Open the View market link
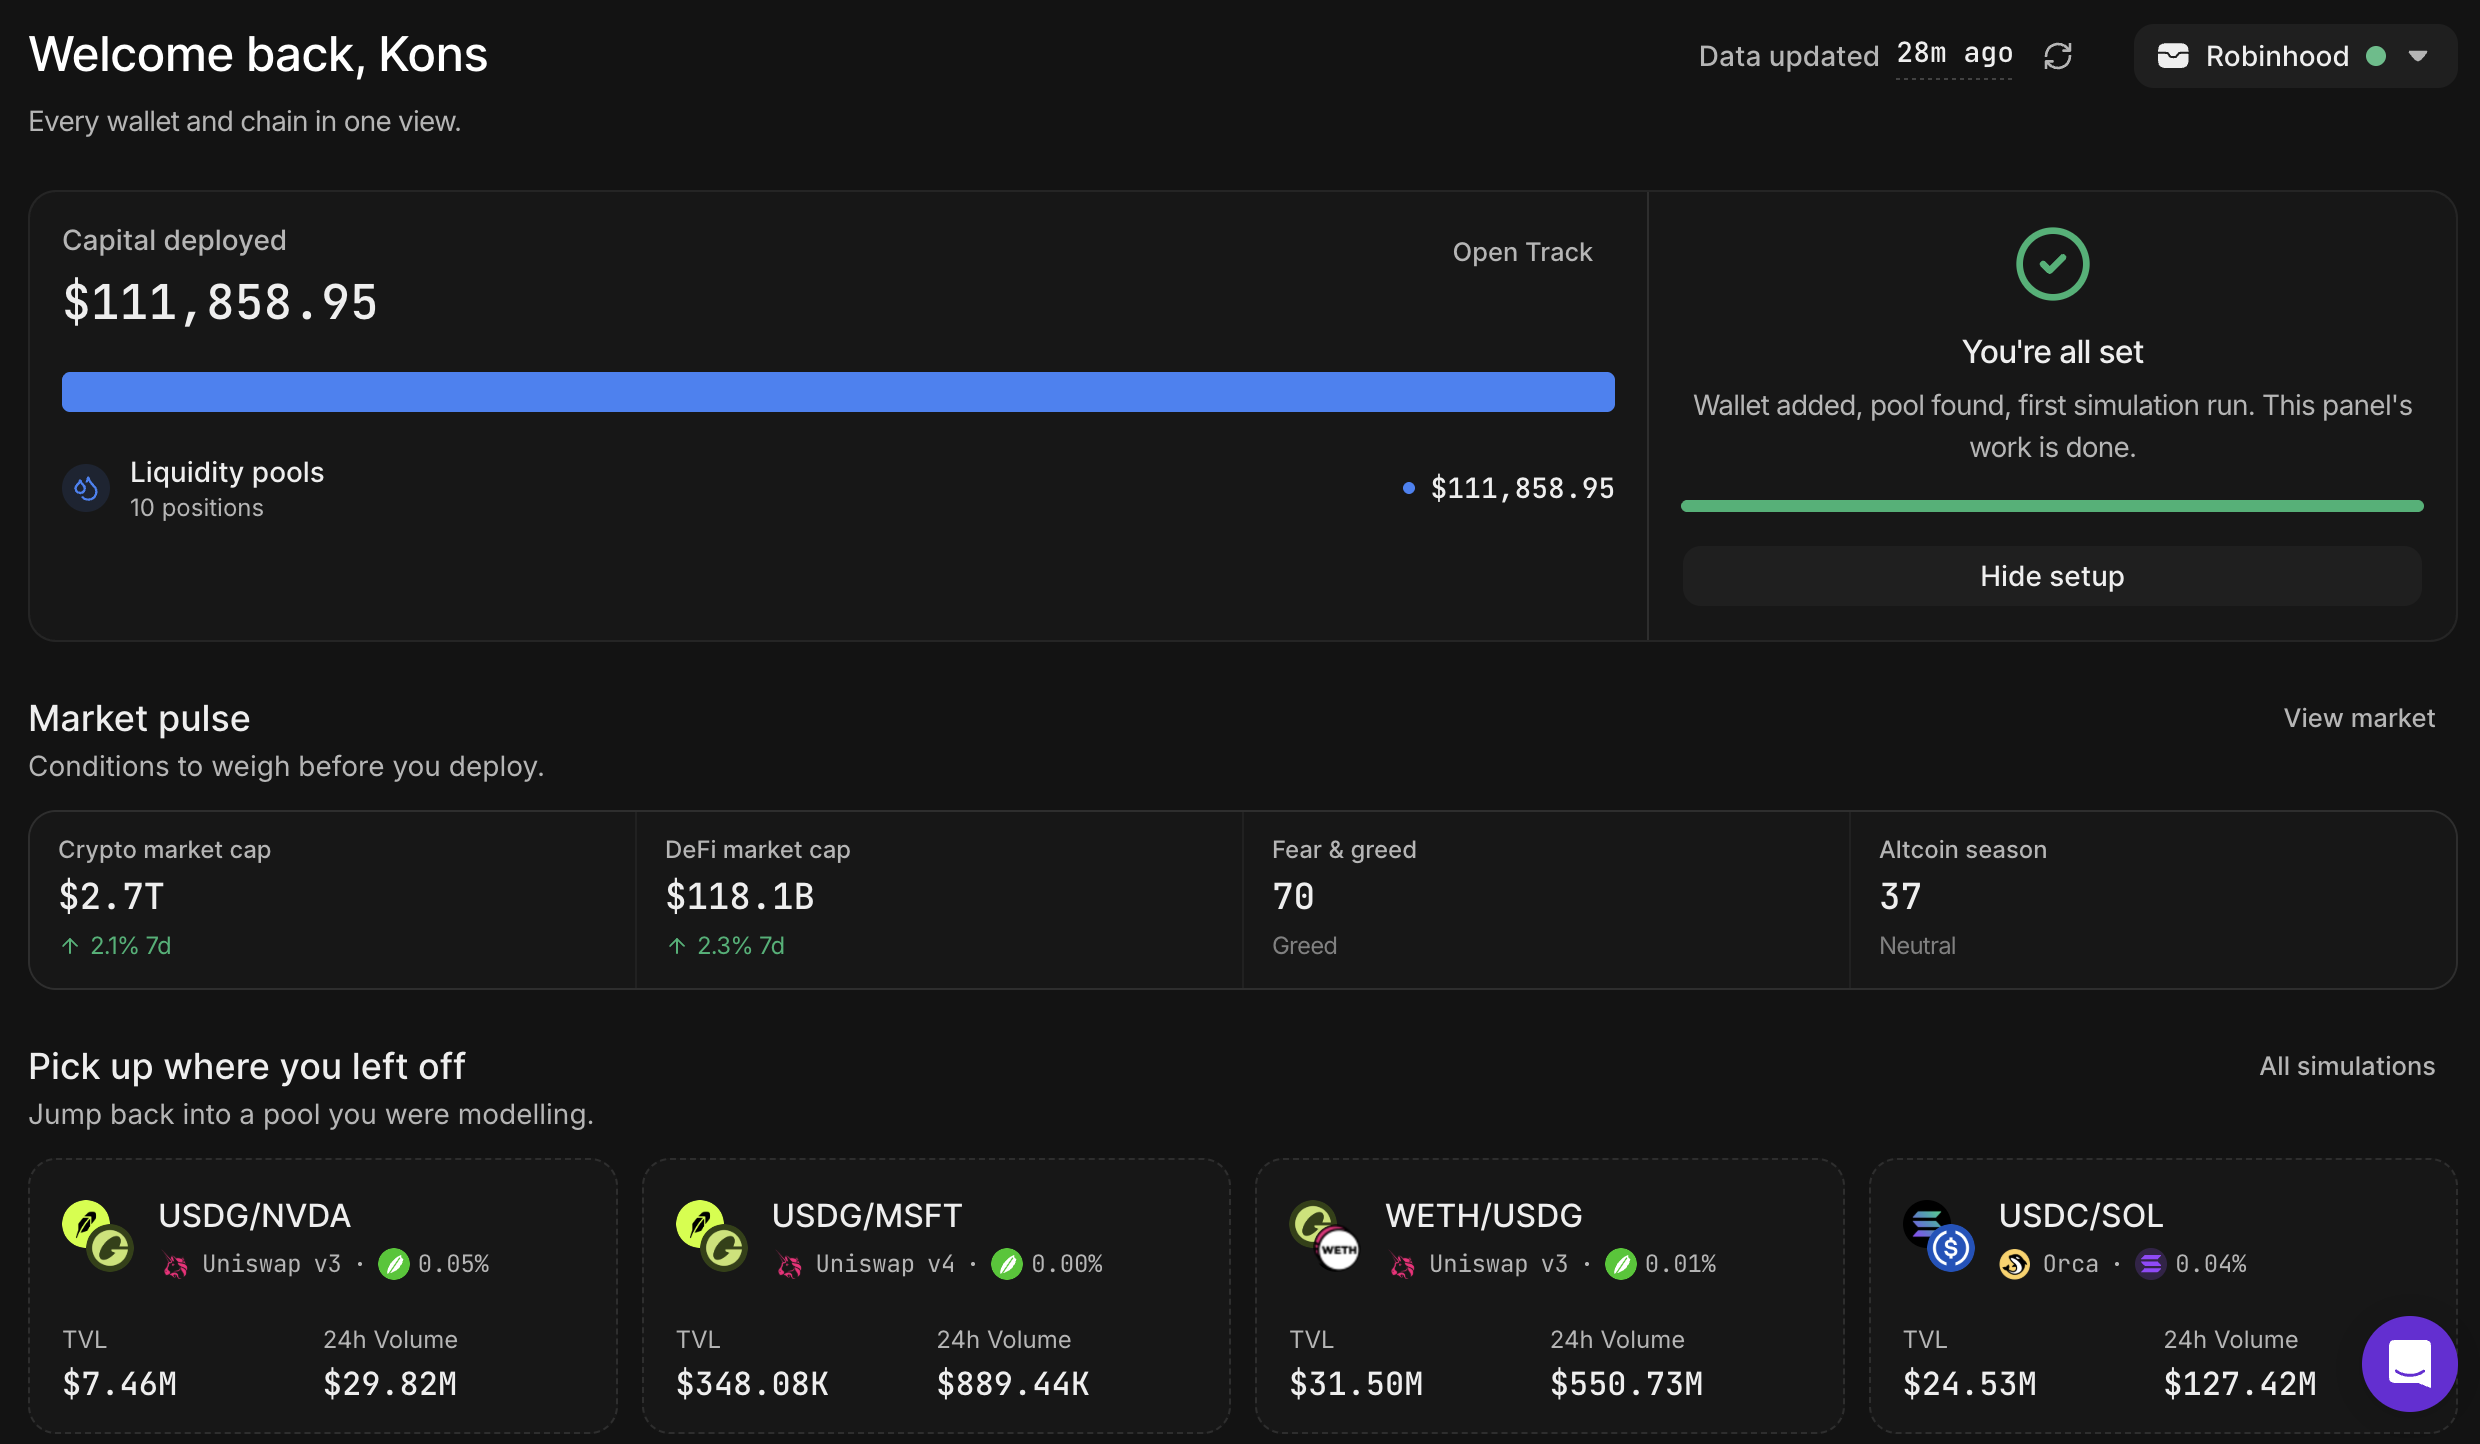The height and width of the screenshot is (1444, 2480). pos(2359,718)
